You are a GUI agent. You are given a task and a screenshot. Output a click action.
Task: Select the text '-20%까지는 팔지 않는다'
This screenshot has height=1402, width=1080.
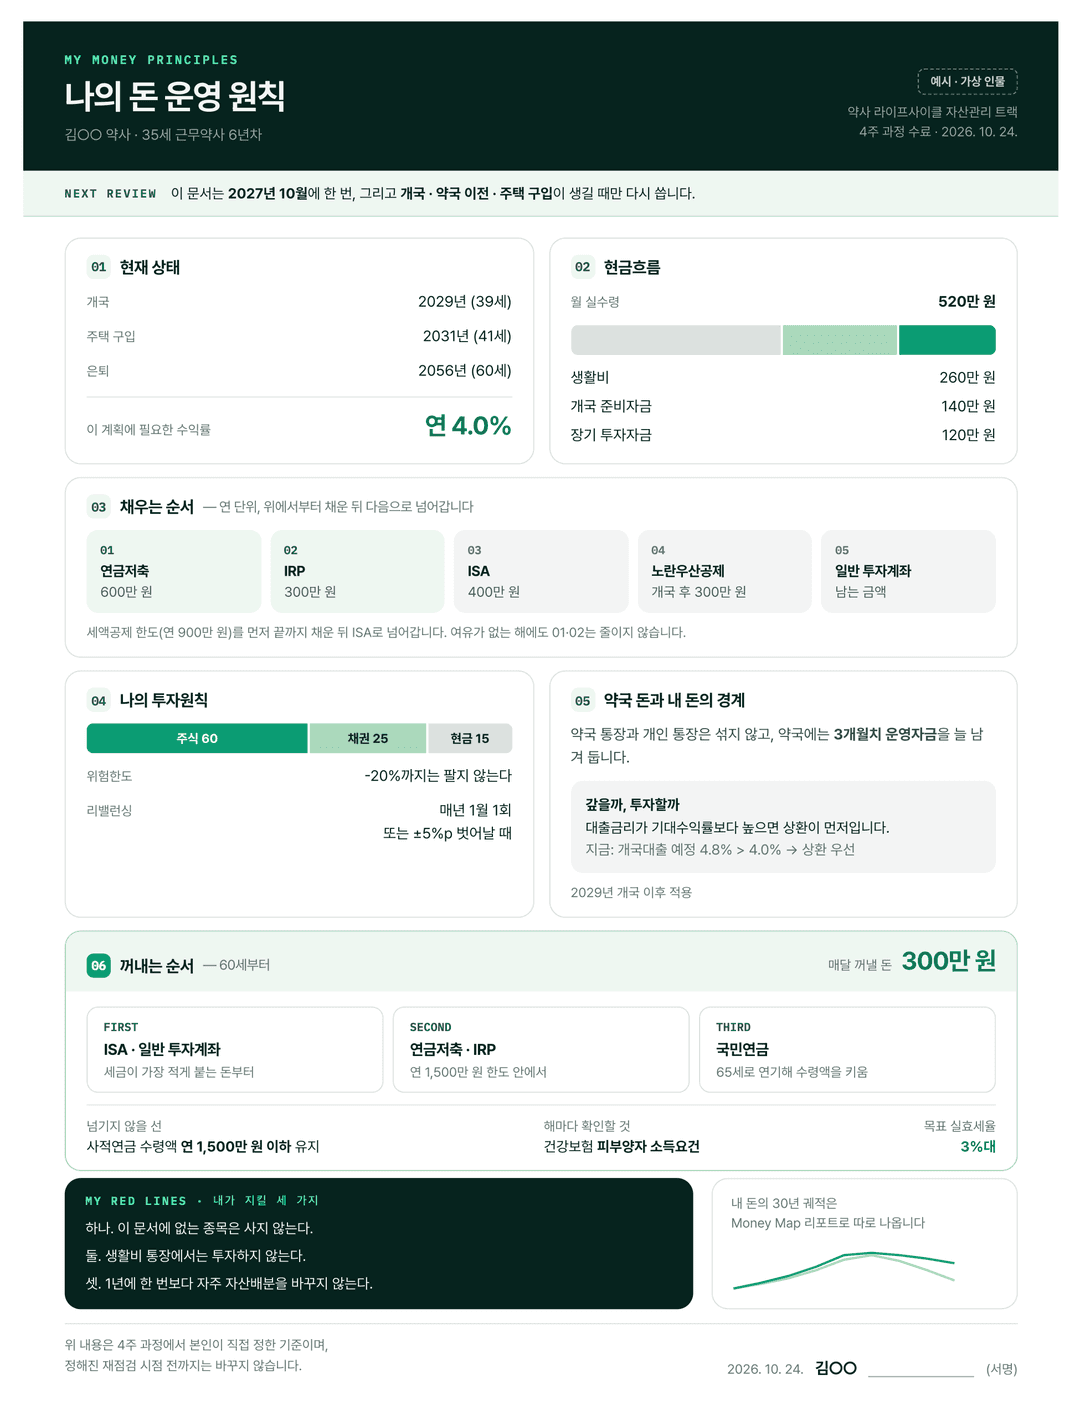[x=438, y=776]
